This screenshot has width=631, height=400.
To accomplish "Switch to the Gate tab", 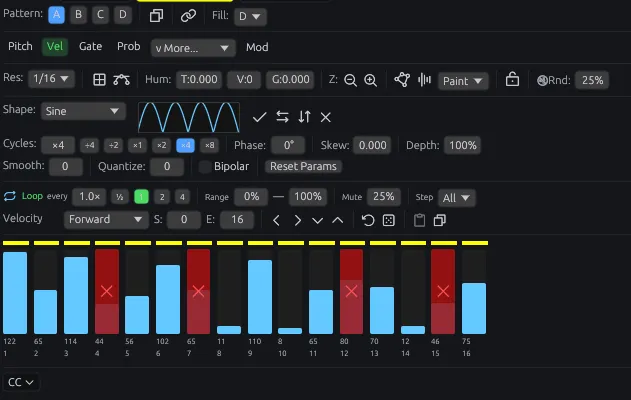I will [x=91, y=46].
